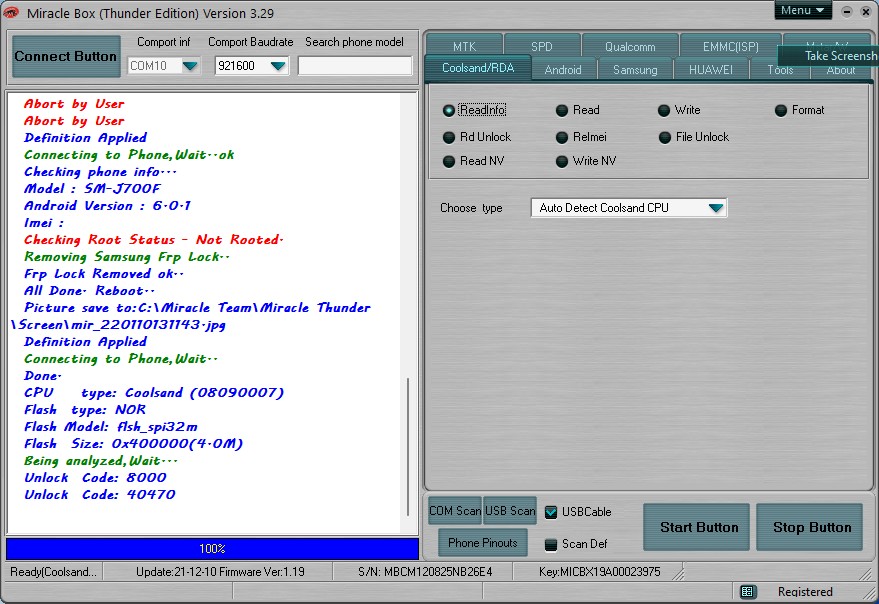Click the status bar grid icon near Registered
This screenshot has width=879, height=604.
(747, 592)
